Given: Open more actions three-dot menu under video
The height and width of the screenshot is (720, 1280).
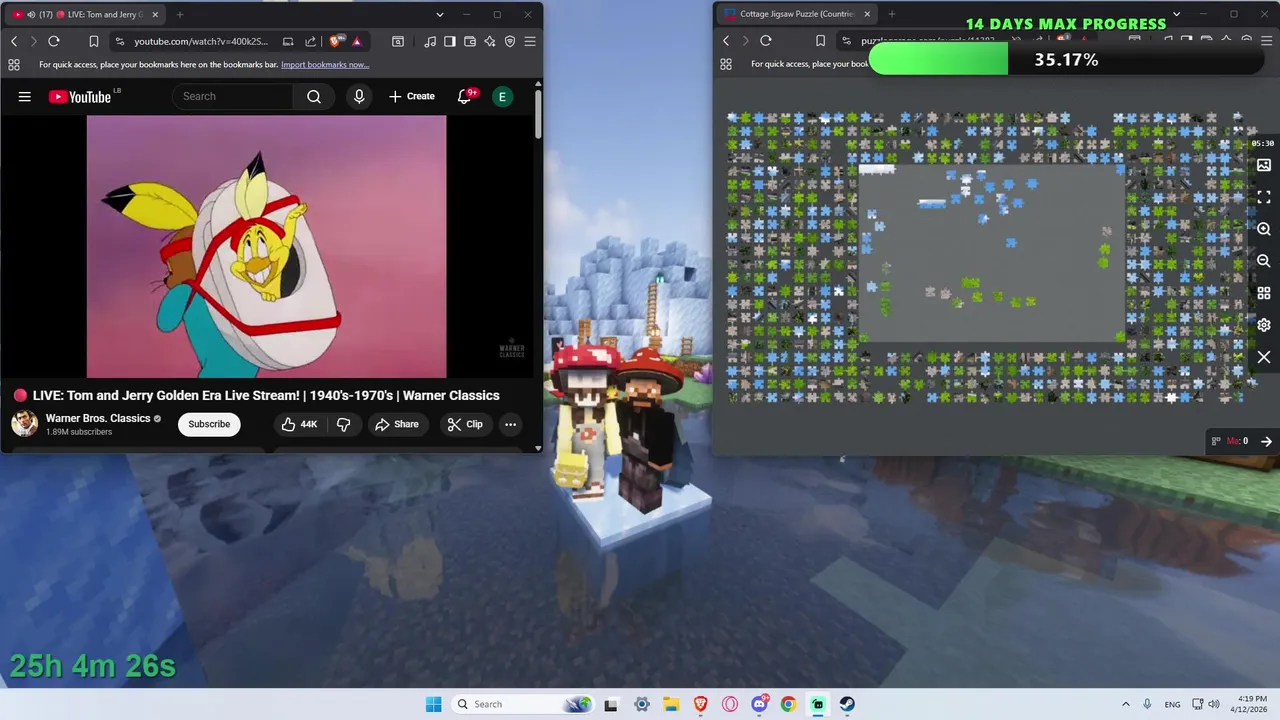Looking at the screenshot, I should (x=510, y=424).
